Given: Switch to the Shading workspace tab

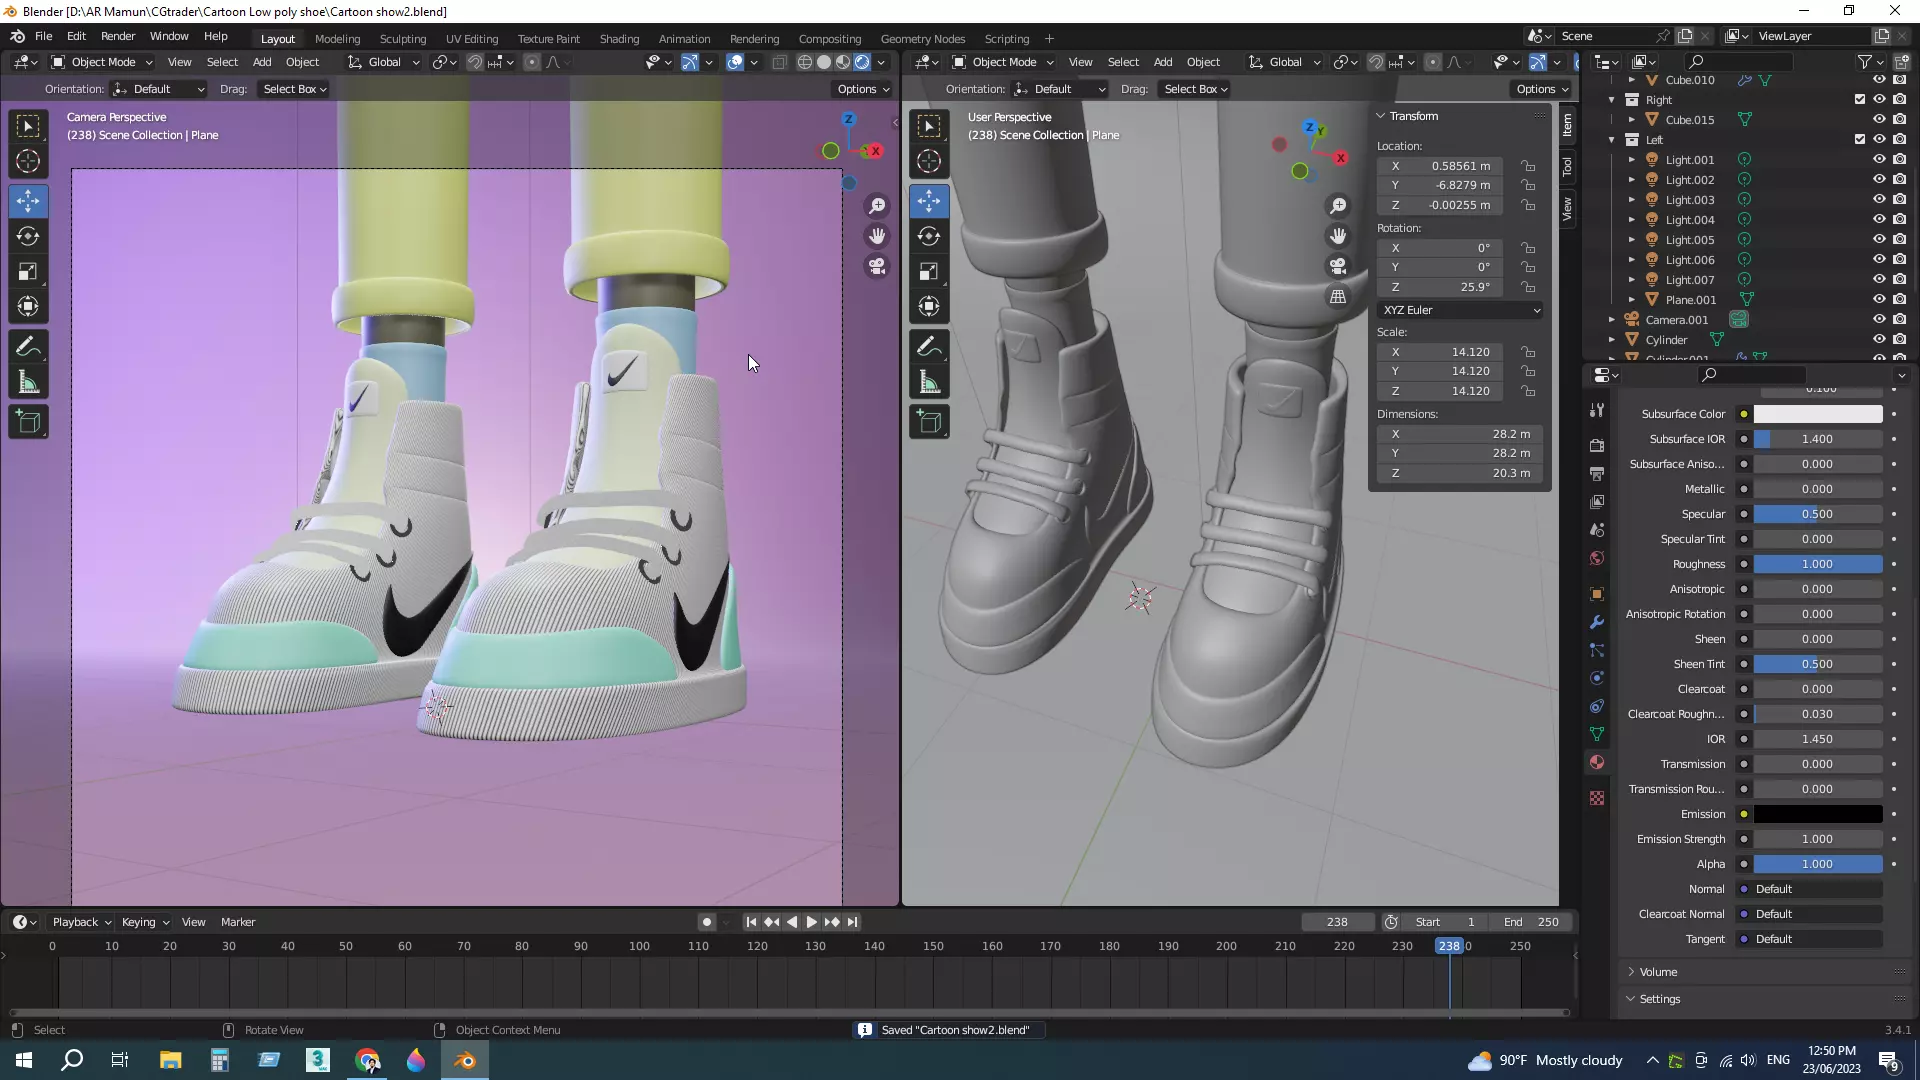Looking at the screenshot, I should pyautogui.click(x=619, y=39).
